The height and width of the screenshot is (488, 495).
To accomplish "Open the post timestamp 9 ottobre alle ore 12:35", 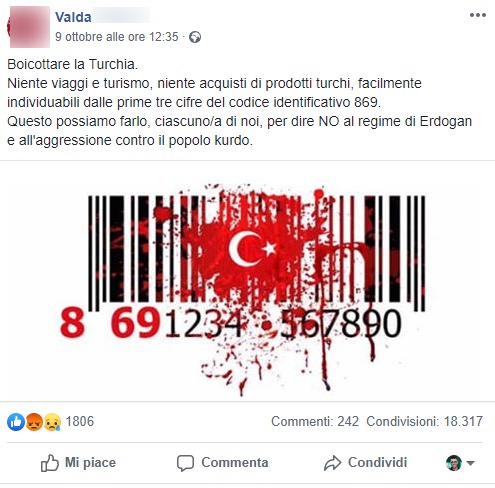I will point(117,37).
